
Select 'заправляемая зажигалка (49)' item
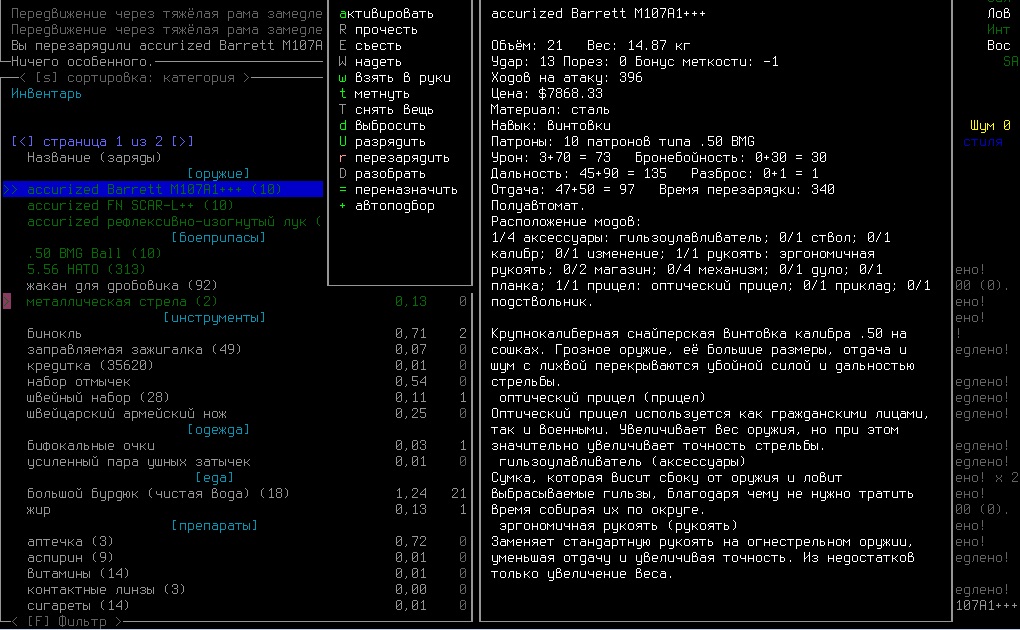[134, 349]
